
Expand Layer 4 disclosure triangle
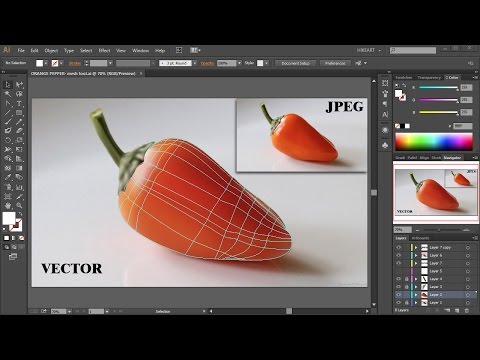click(416, 279)
